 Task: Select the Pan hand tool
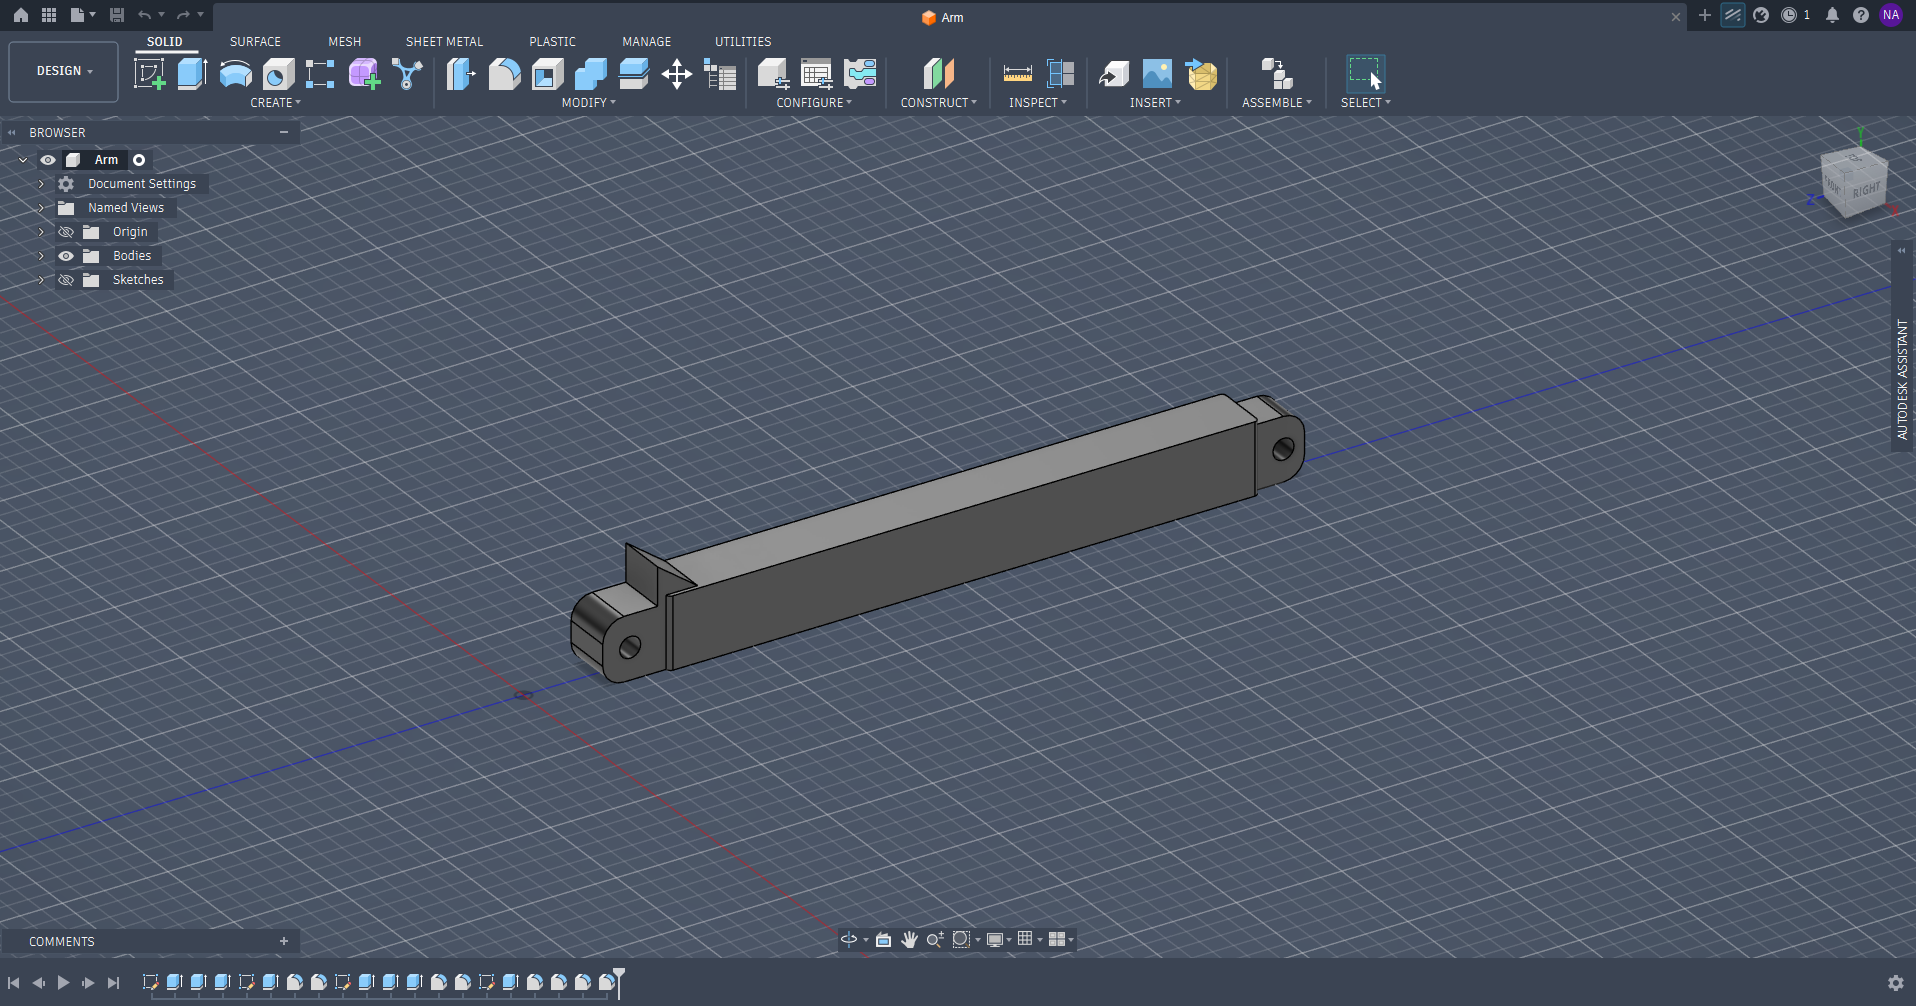pyautogui.click(x=909, y=939)
